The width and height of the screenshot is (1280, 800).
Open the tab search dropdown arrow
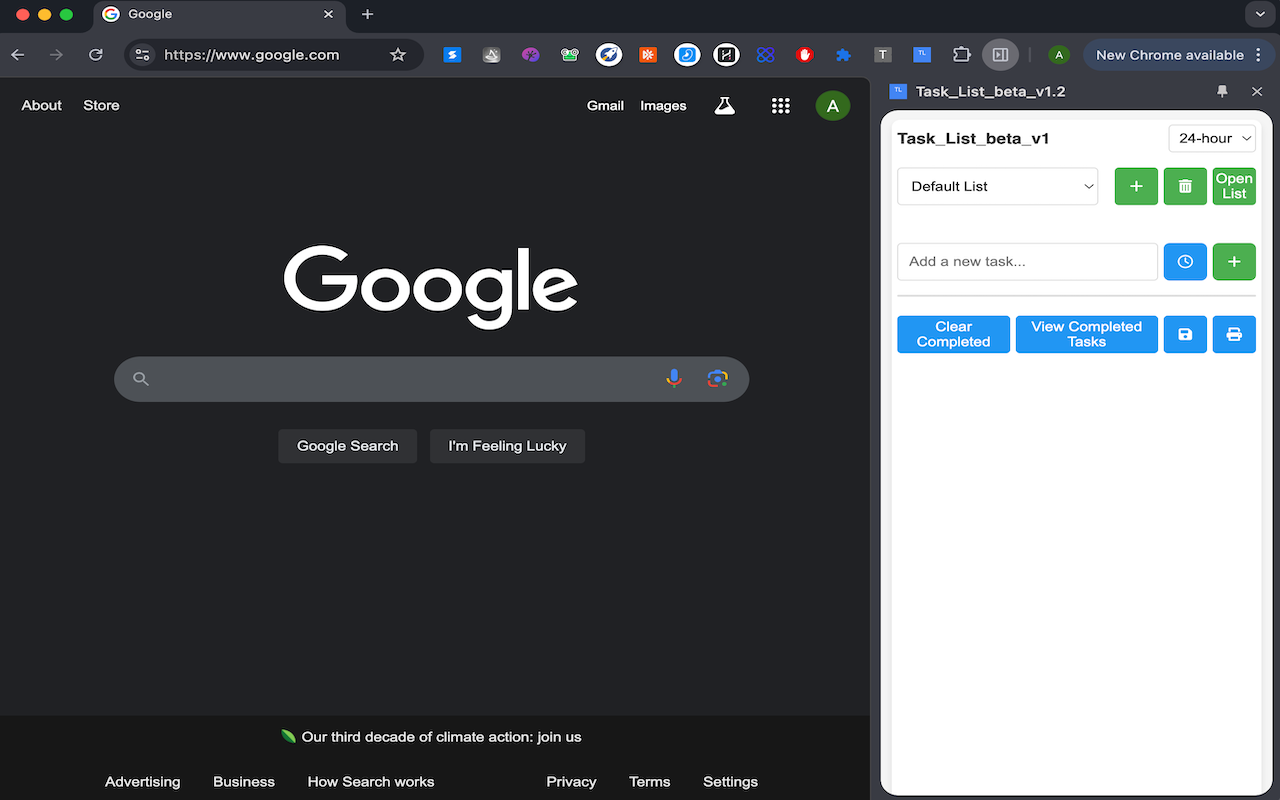pyautogui.click(x=1258, y=14)
